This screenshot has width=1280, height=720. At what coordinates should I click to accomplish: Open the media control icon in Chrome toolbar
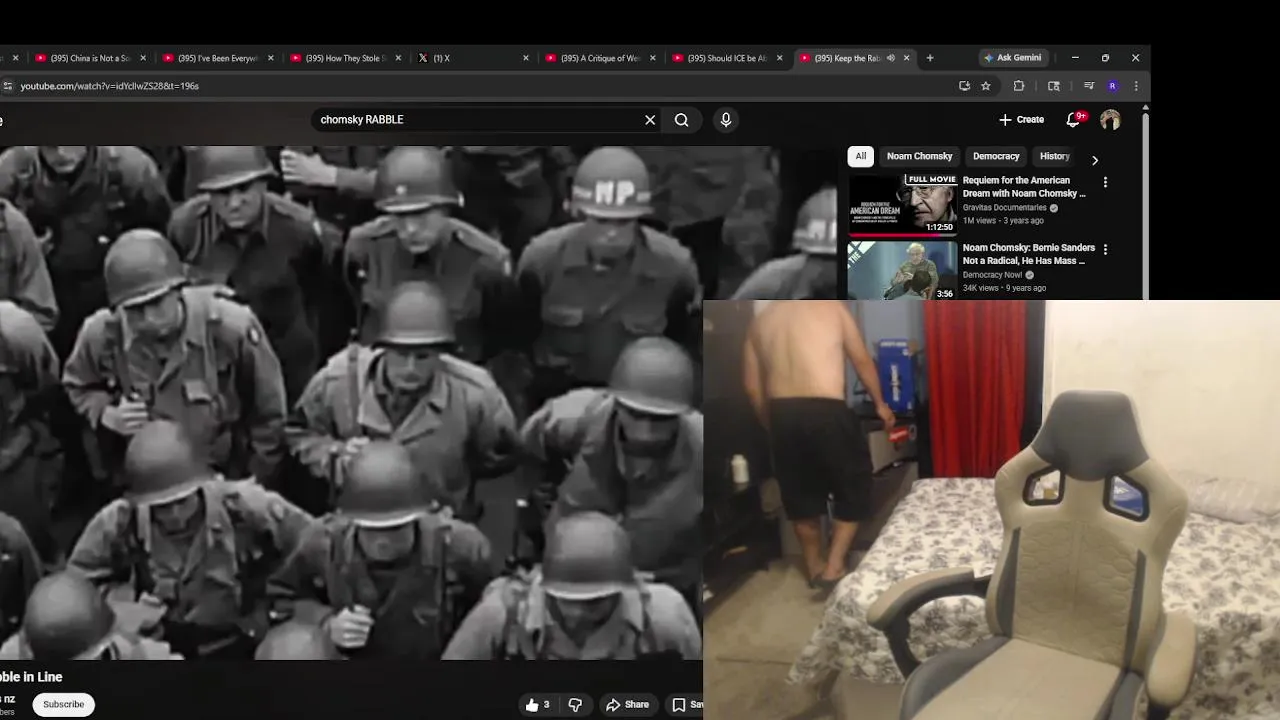click(1088, 86)
